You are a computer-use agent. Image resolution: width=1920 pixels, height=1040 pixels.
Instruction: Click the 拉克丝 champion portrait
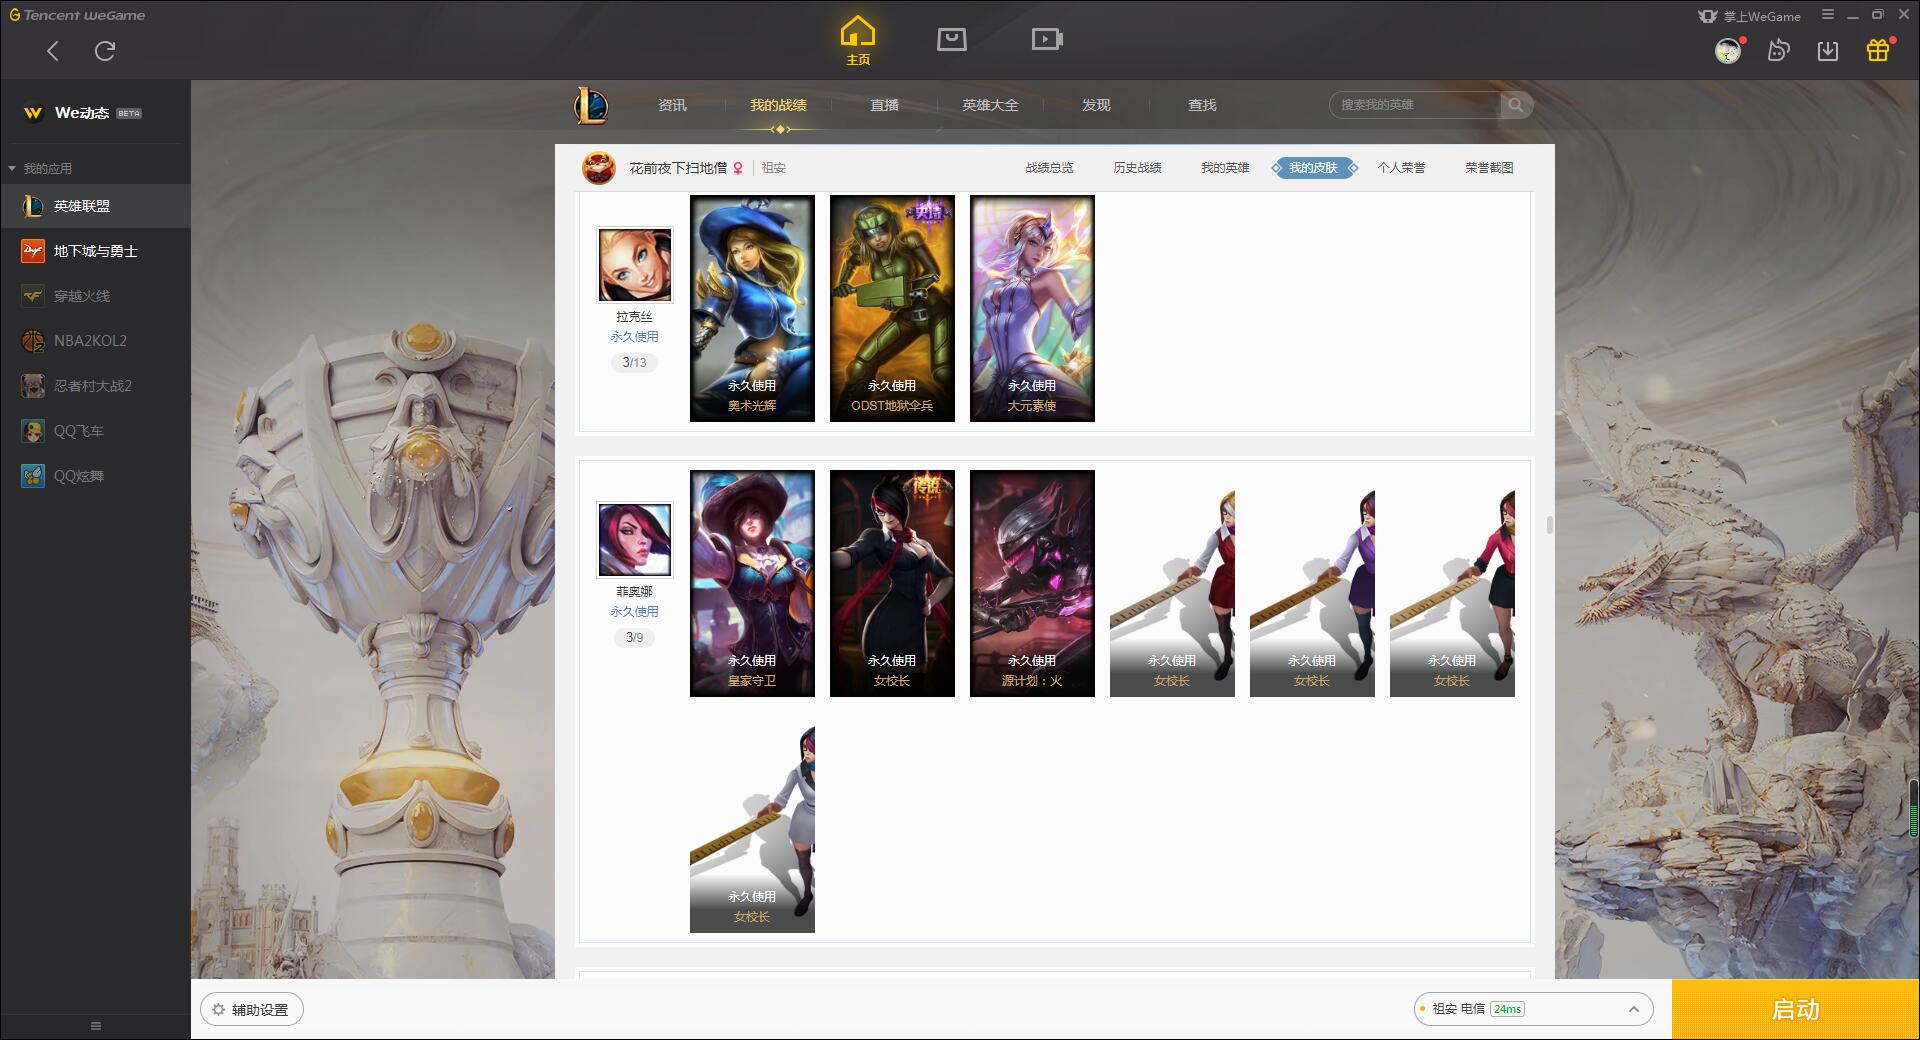pyautogui.click(x=634, y=265)
